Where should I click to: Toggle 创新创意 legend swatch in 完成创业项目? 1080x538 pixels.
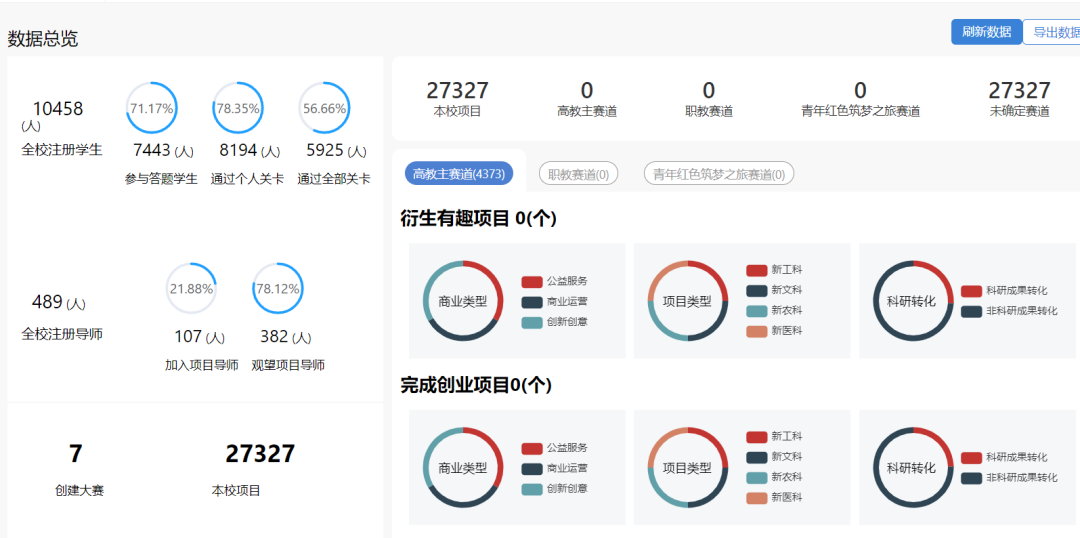coord(532,489)
